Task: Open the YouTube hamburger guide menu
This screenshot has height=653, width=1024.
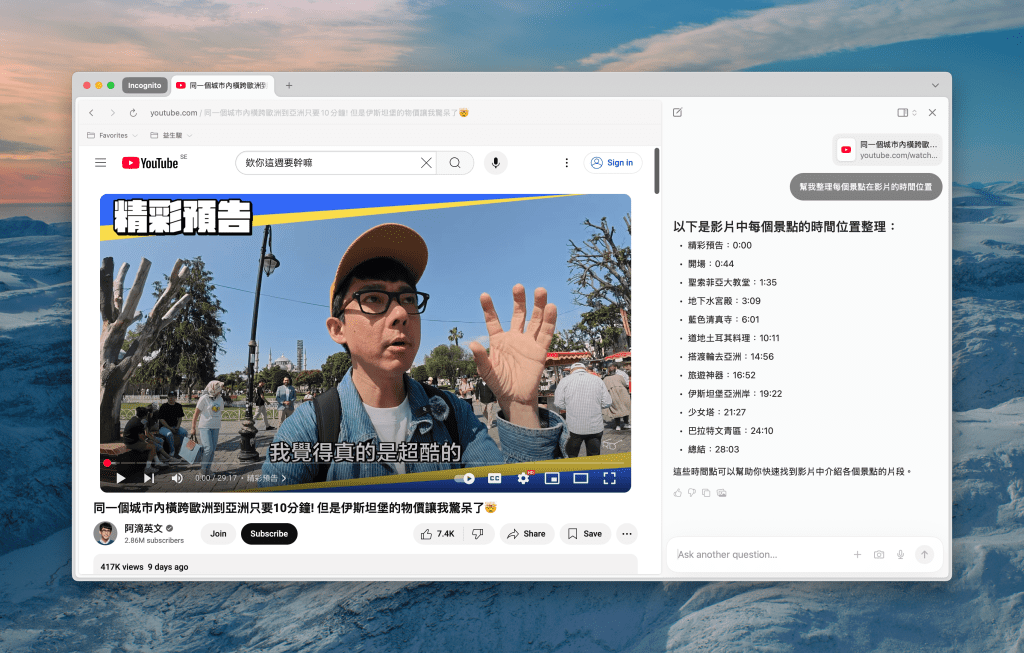Action: coord(100,163)
